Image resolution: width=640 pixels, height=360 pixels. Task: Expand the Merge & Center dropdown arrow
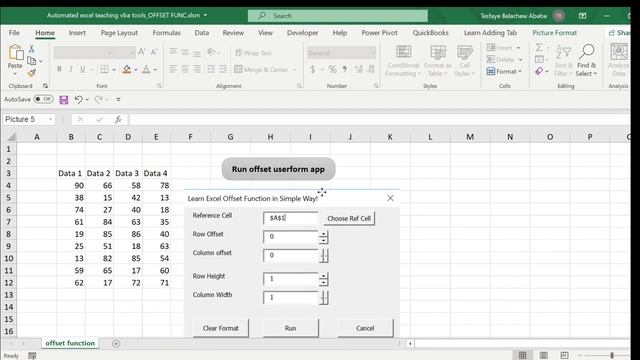[294, 70]
